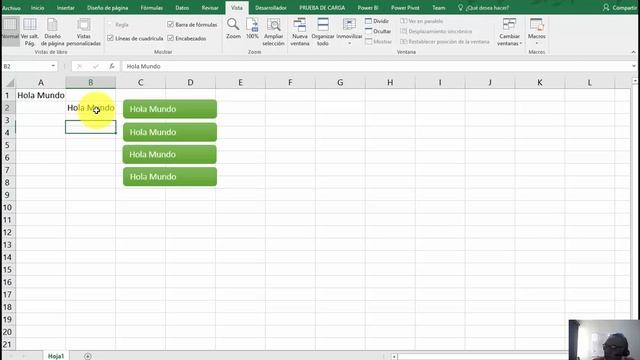Open the Insertar tab
This screenshot has height=360, width=640.
click(x=66, y=8)
